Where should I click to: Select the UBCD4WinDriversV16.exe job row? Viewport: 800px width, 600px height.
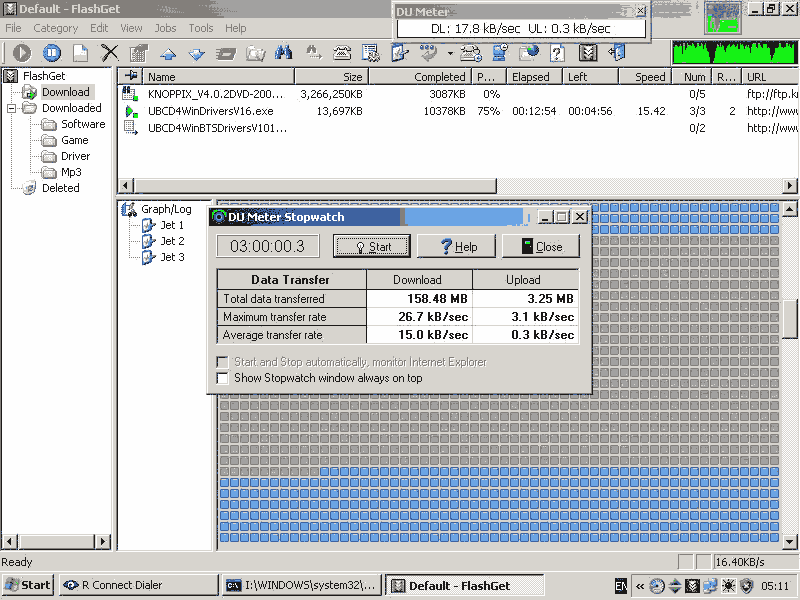pos(458,111)
